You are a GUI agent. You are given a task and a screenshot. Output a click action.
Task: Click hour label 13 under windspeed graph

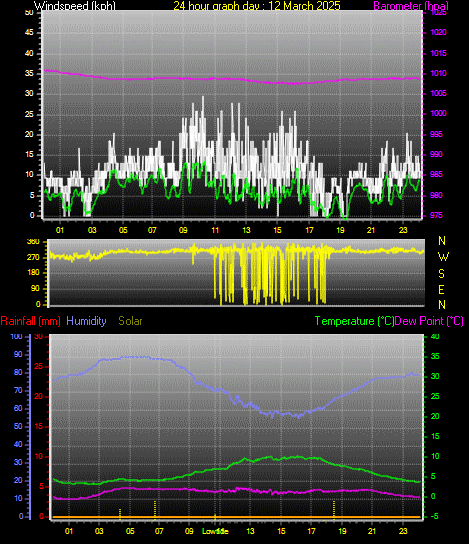(x=246, y=230)
